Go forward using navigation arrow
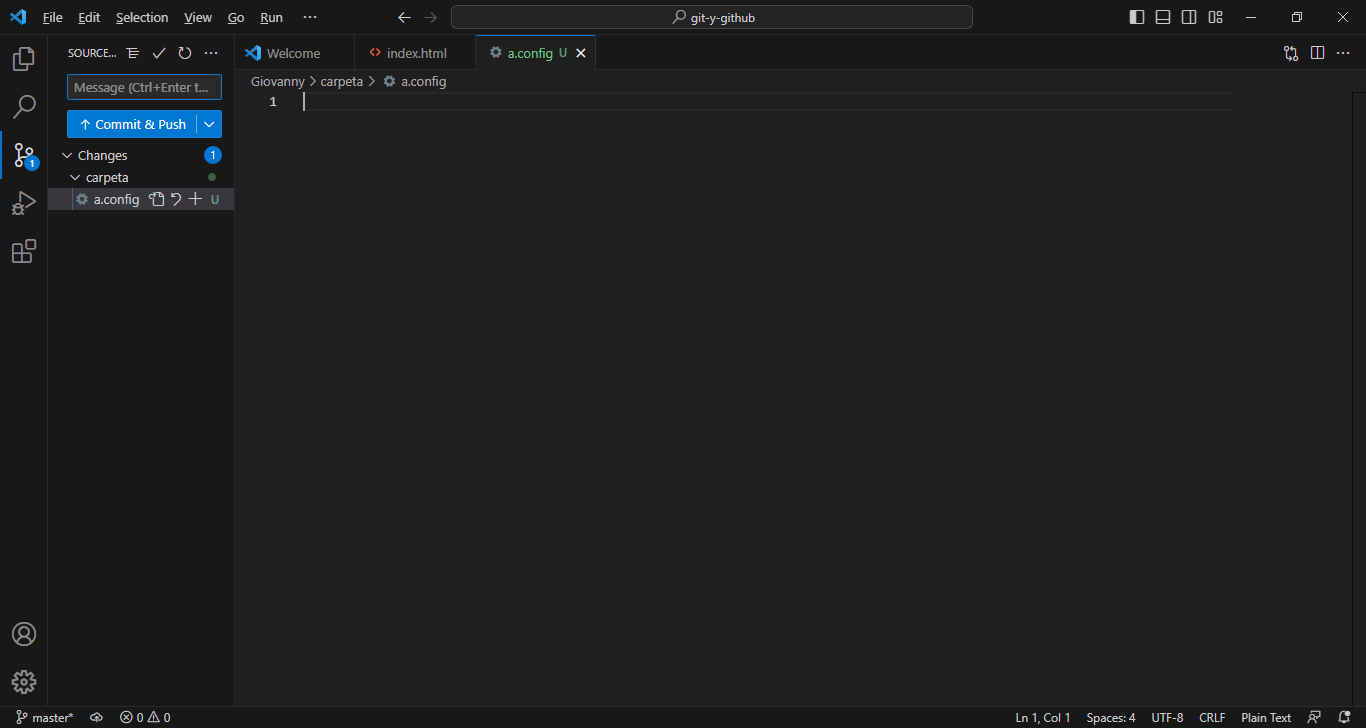The image size is (1366, 728). (430, 17)
